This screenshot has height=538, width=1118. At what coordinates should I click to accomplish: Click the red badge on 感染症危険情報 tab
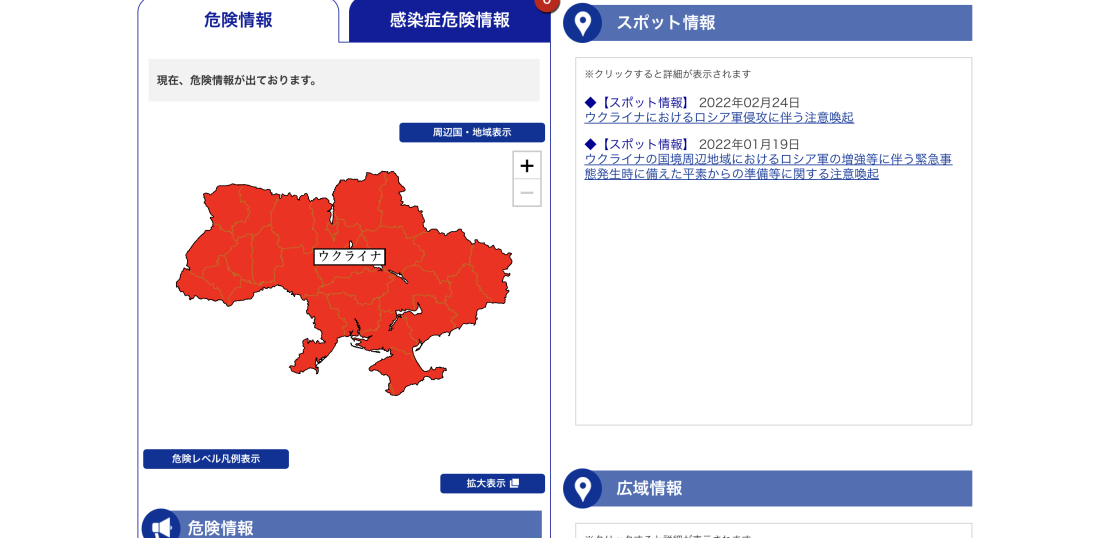click(546, 3)
